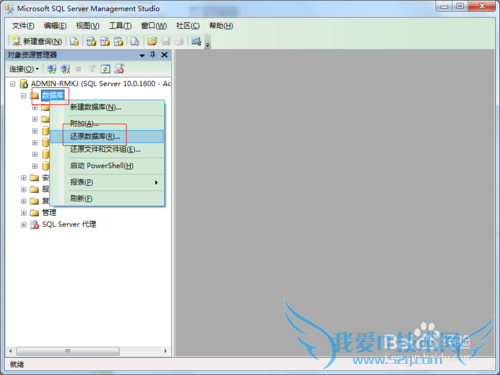Choose 刷新(F) from context menu
The image size is (500, 375).
[x=107, y=199]
